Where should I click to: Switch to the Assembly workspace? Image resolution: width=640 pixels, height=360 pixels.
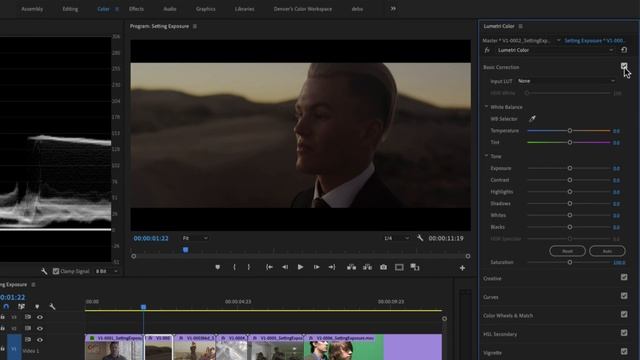[32, 9]
